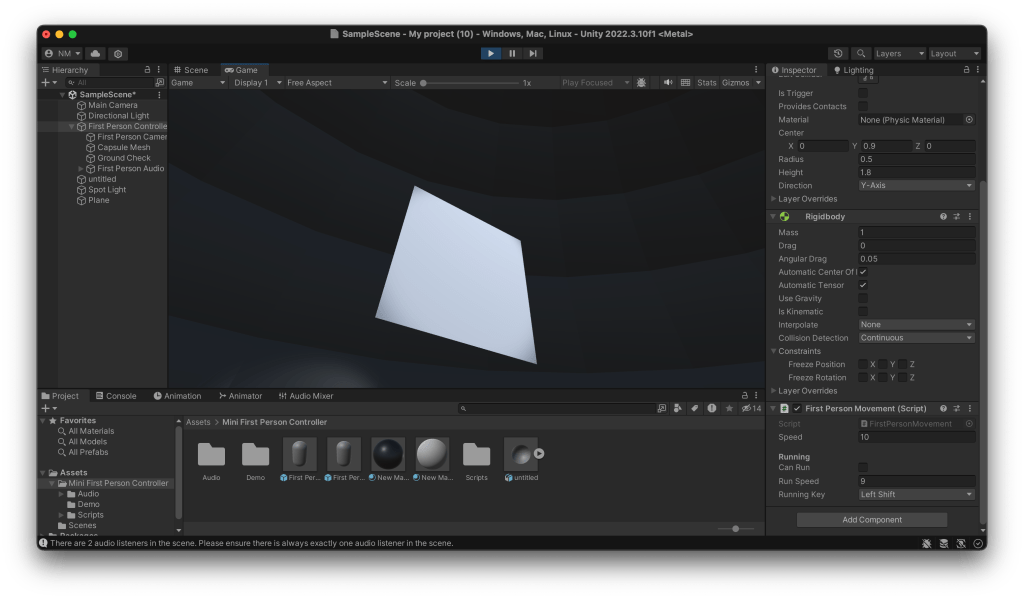Switch to the Scene tab
Viewport: 1024px width, 599px height.
[x=191, y=70]
